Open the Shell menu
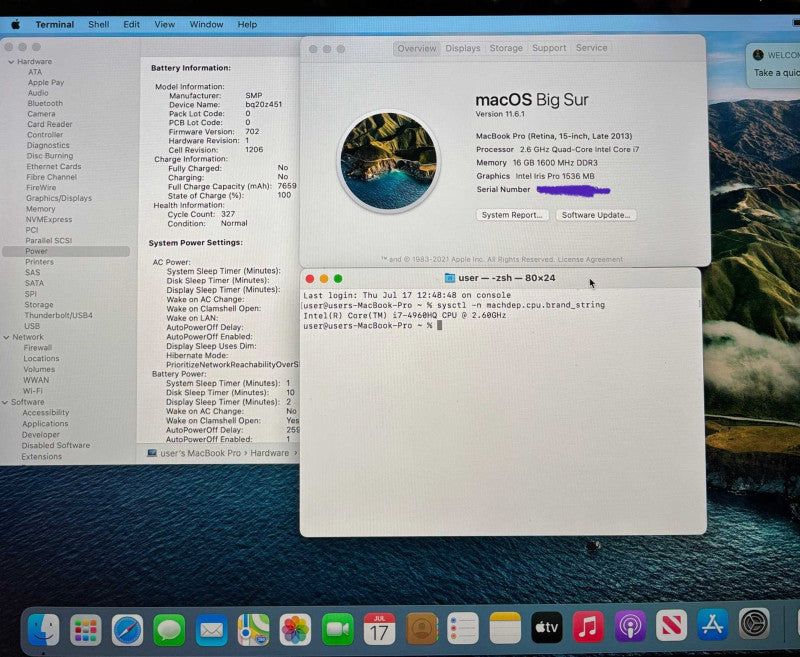Screen dimensions: 800x657 98,24
